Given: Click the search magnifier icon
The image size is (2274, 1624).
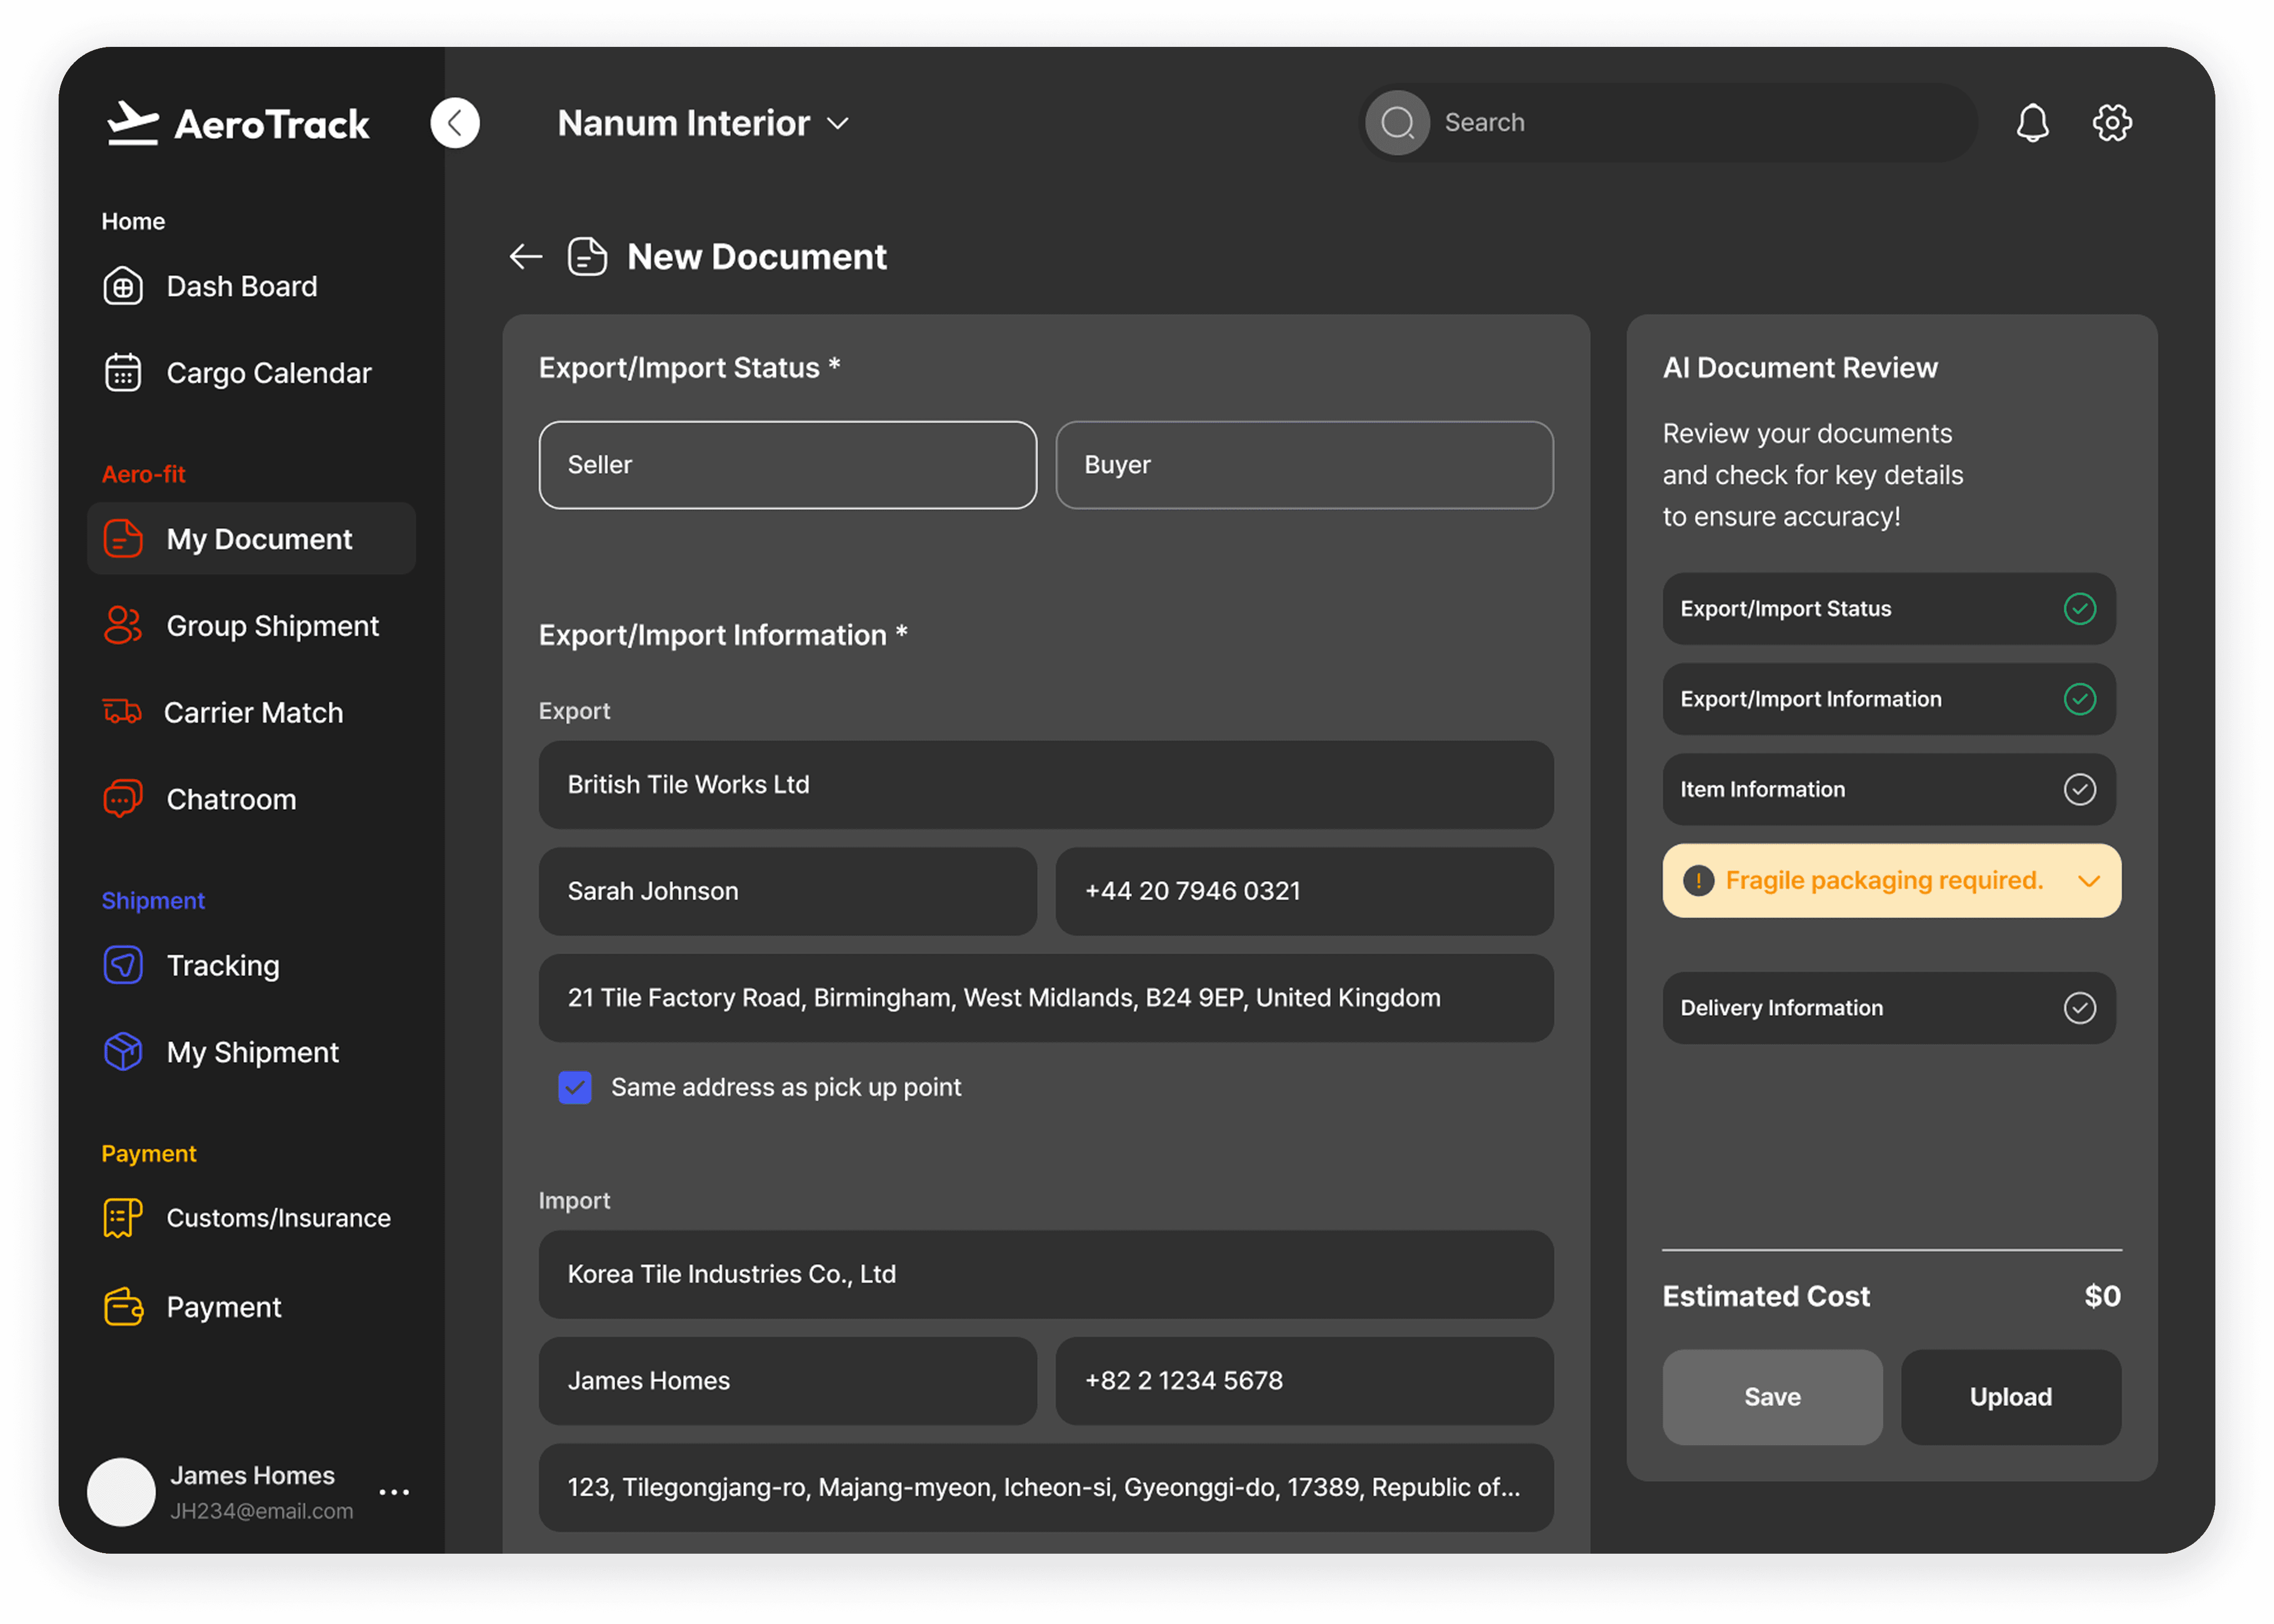Looking at the screenshot, I should click(1397, 123).
